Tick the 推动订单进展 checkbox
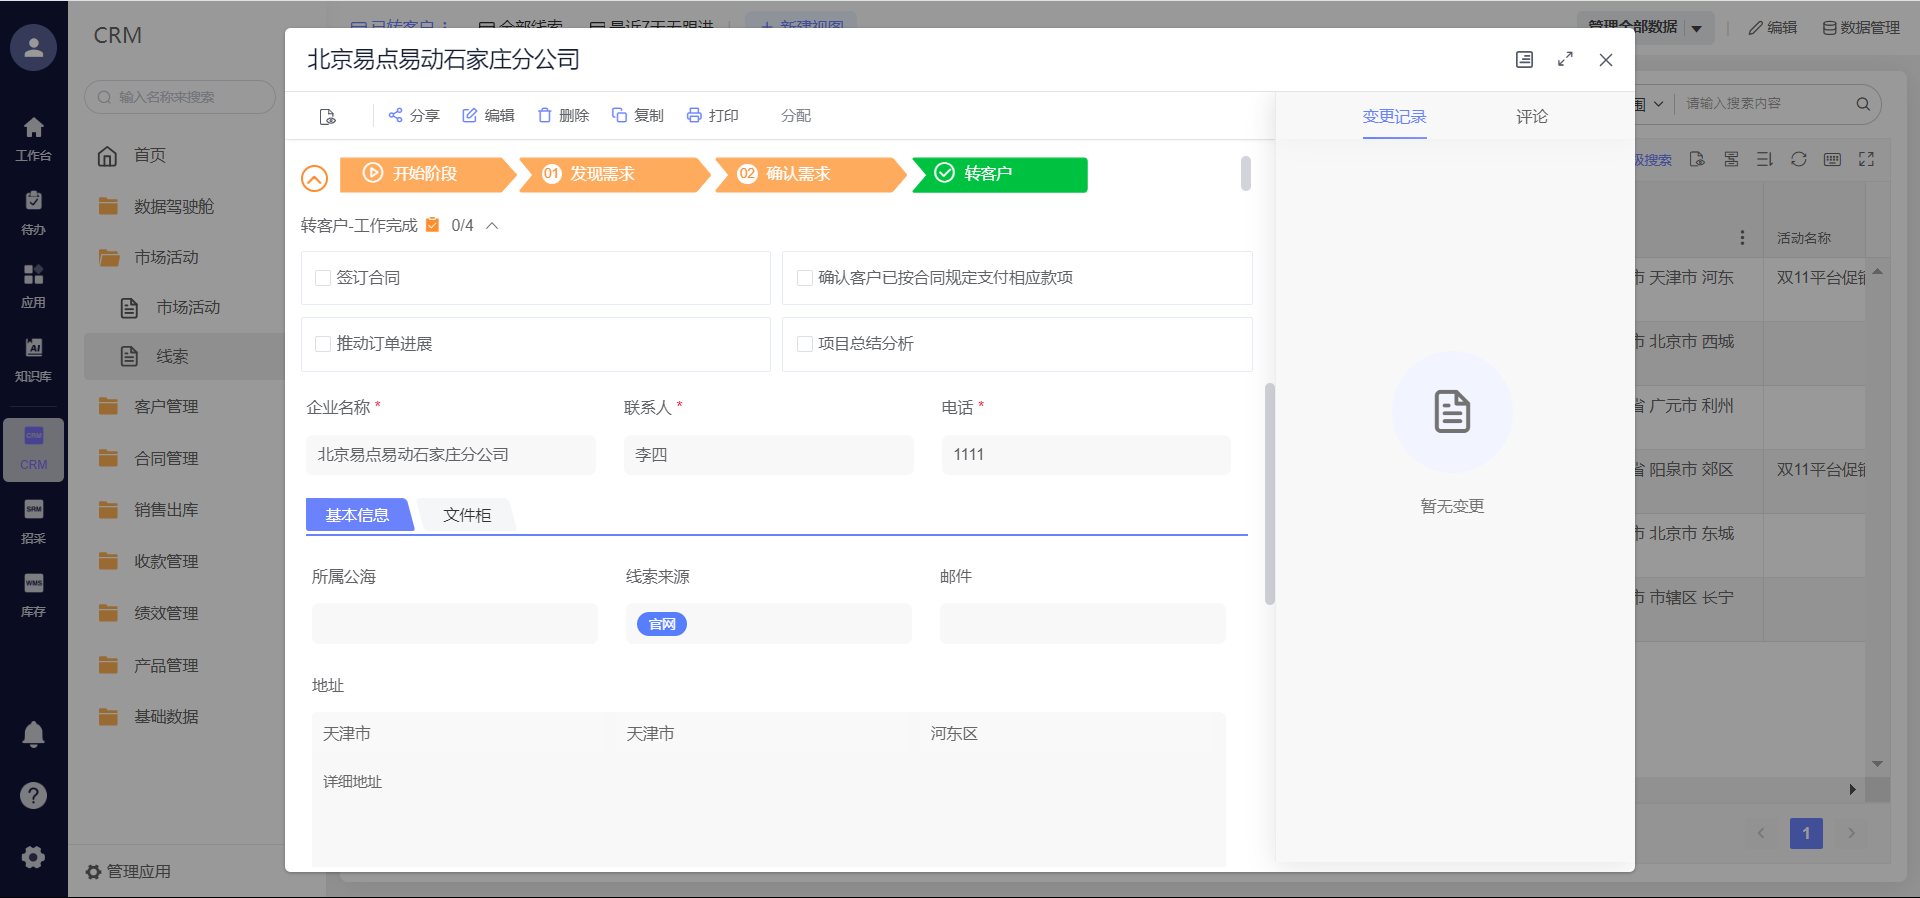 [323, 344]
